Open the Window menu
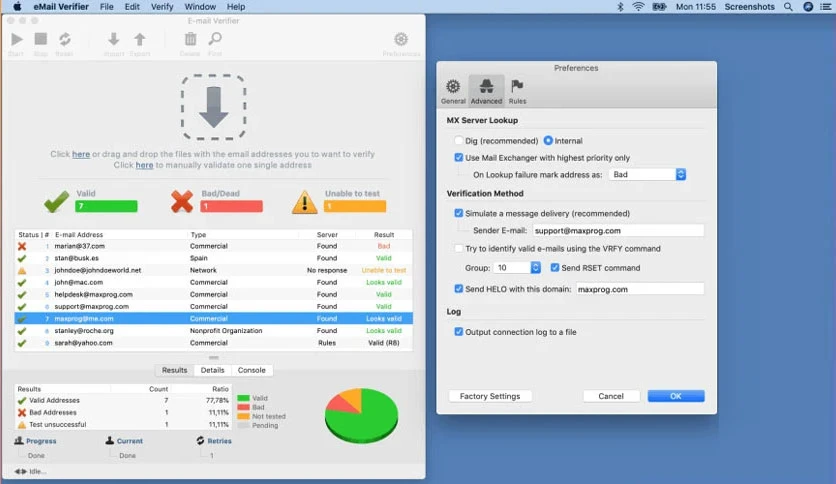 click(200, 7)
